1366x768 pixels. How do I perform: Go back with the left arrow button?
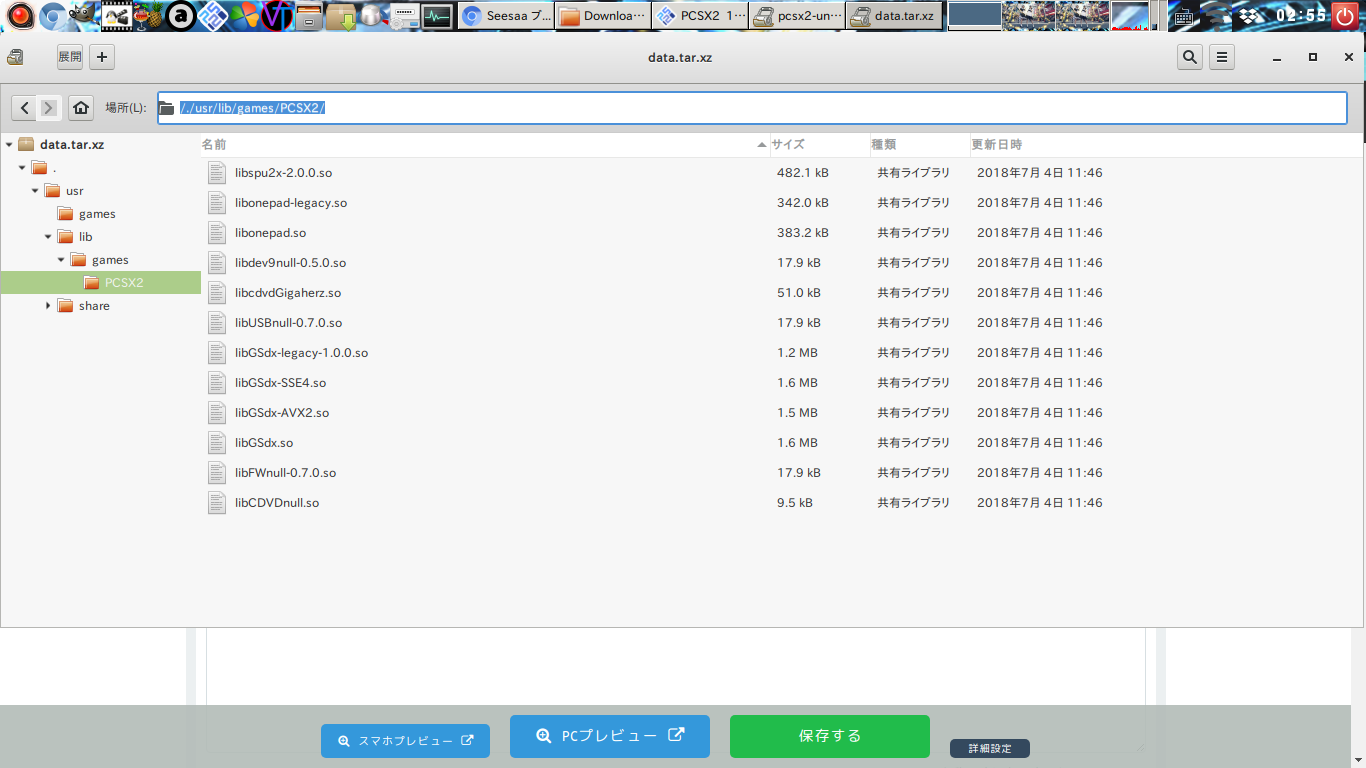click(x=25, y=108)
